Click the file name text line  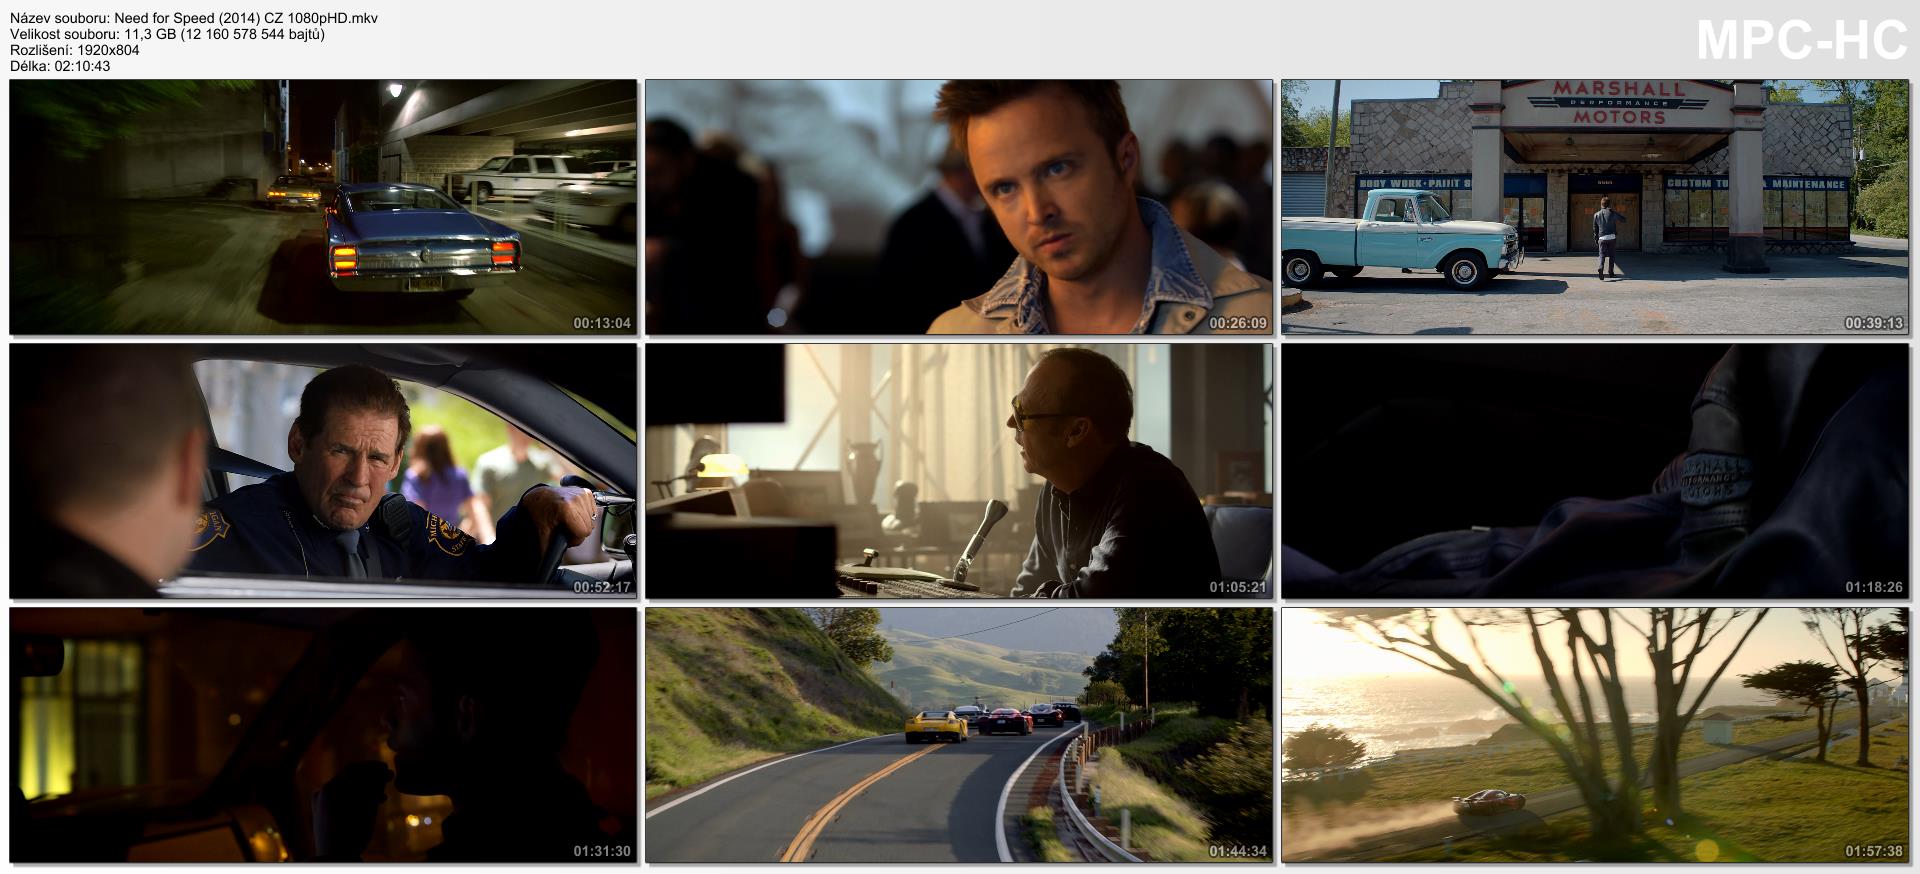tap(194, 18)
